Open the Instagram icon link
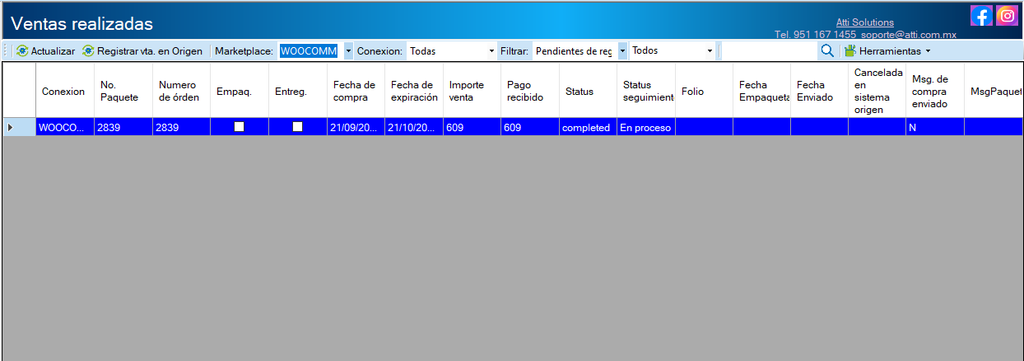The width and height of the screenshot is (1024, 361). [1008, 16]
